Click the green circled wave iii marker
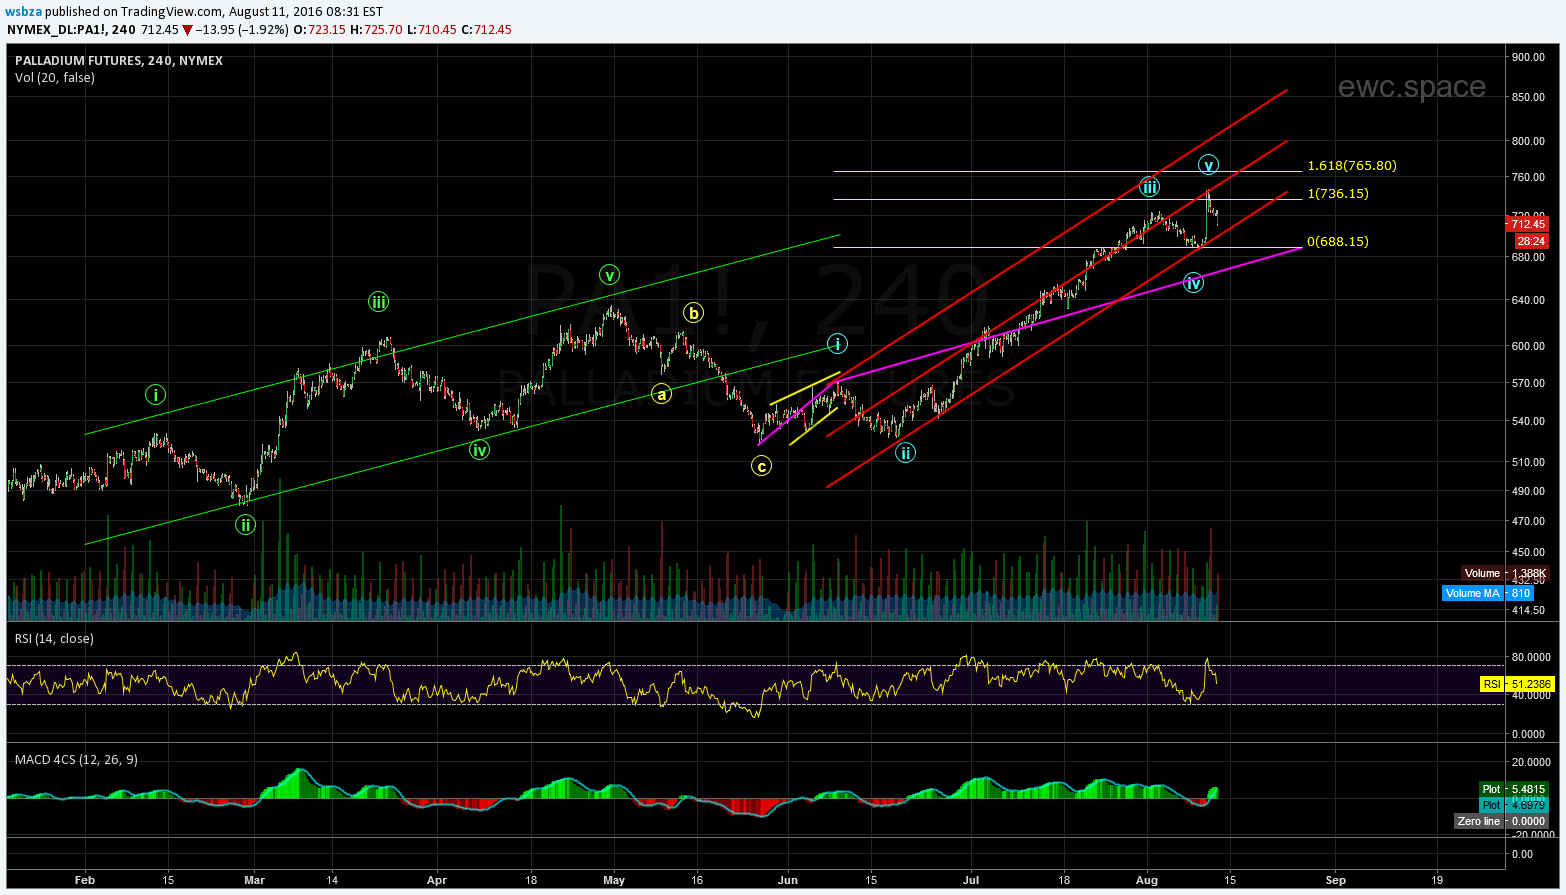This screenshot has height=895, width=1566. tap(378, 302)
